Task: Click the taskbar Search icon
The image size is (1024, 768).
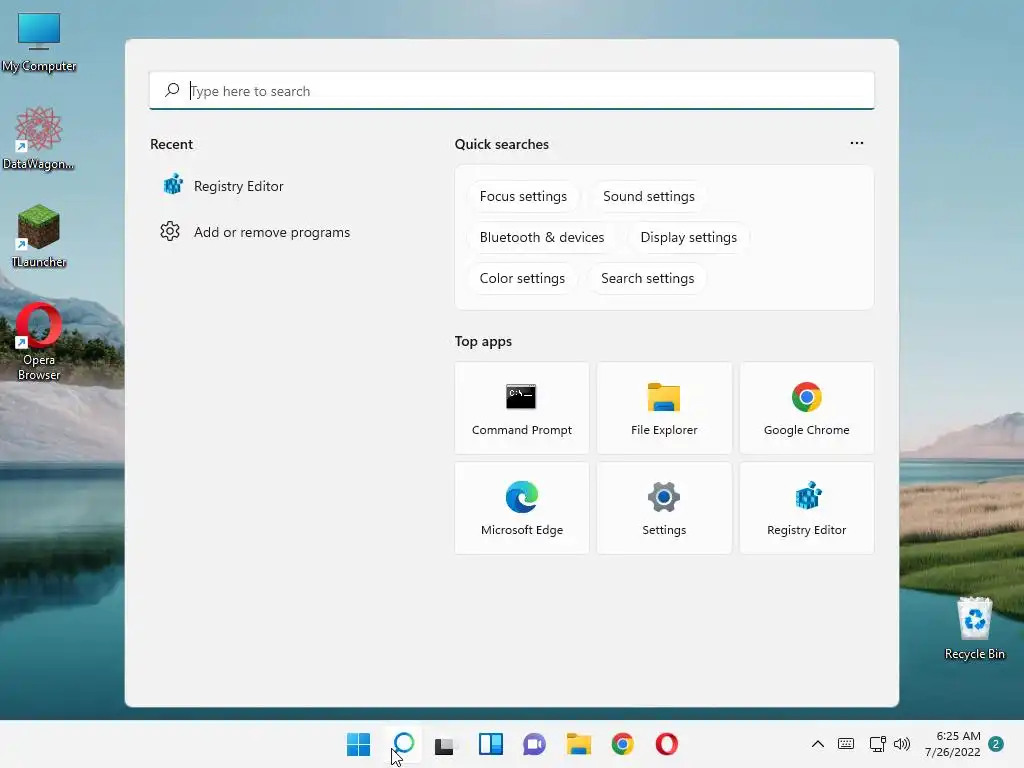Action: pos(404,744)
